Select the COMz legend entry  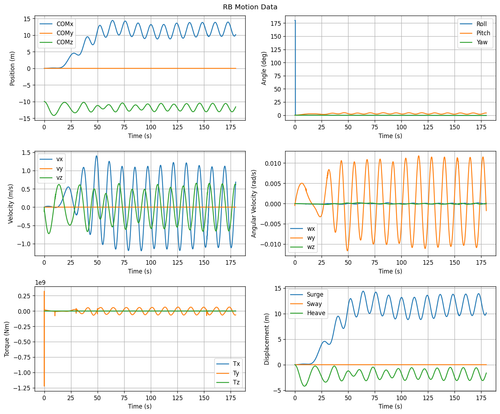tap(56, 42)
